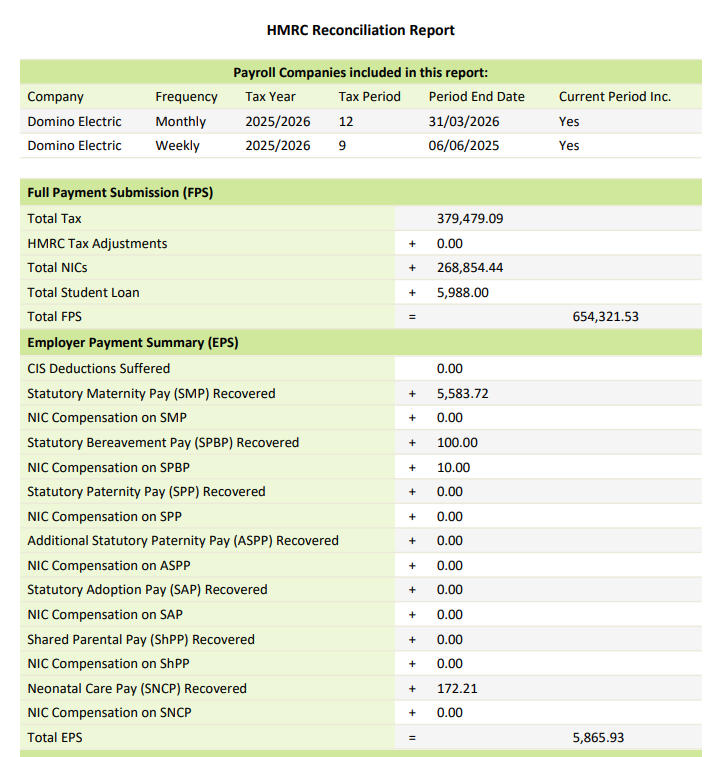Select the Monthly frequency cell
The height and width of the screenshot is (757, 724).
(x=180, y=121)
